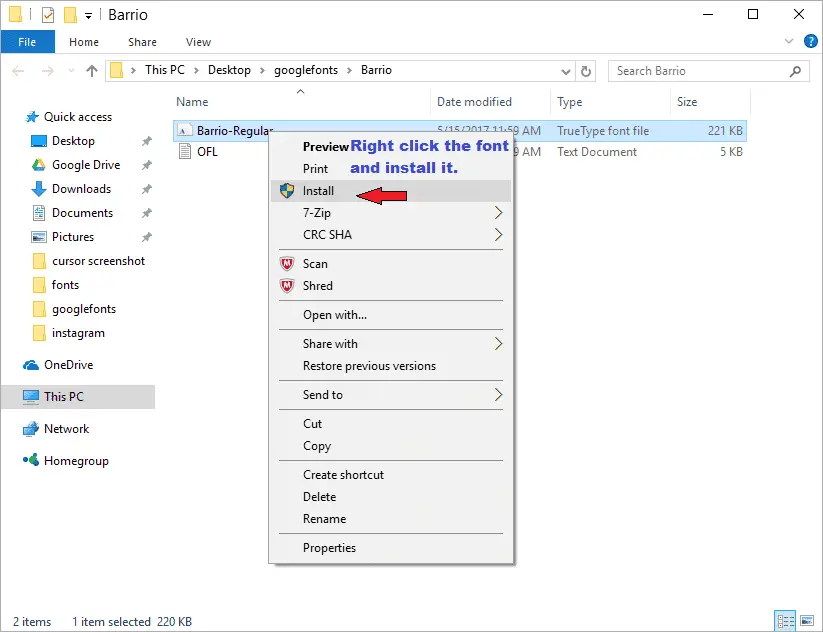Click the Barrio-Regular font file icon
This screenshot has height=632, width=823.
click(184, 131)
